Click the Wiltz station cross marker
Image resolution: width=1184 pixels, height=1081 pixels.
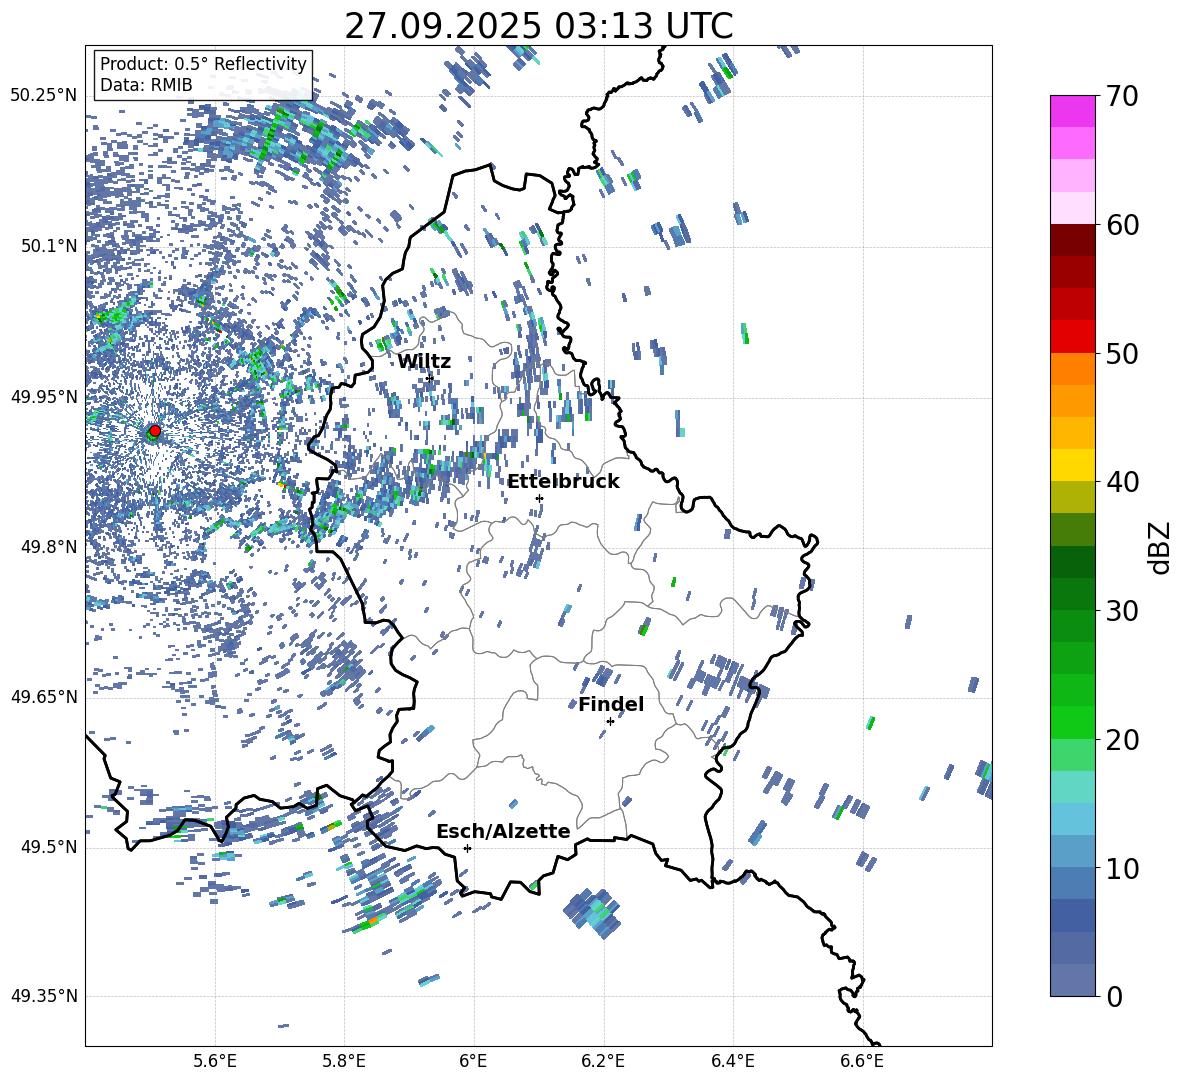(430, 378)
